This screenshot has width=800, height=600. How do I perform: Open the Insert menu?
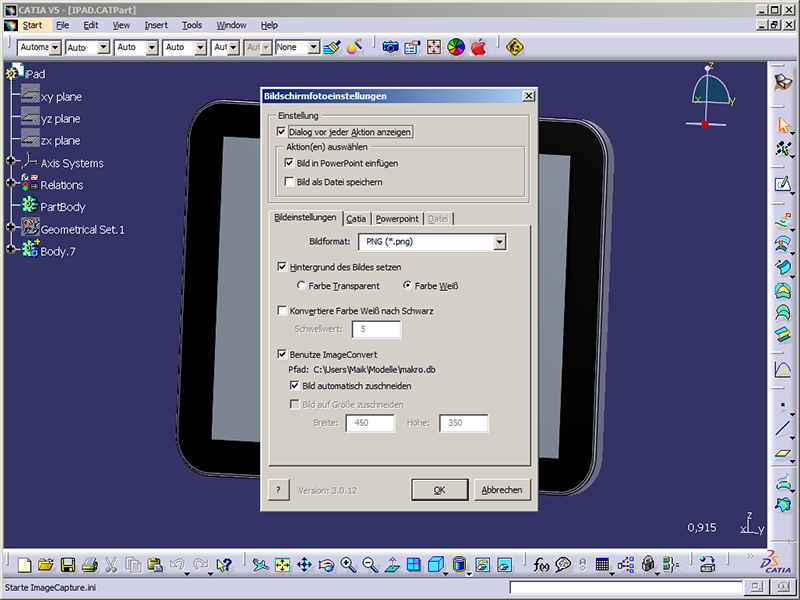pos(156,25)
